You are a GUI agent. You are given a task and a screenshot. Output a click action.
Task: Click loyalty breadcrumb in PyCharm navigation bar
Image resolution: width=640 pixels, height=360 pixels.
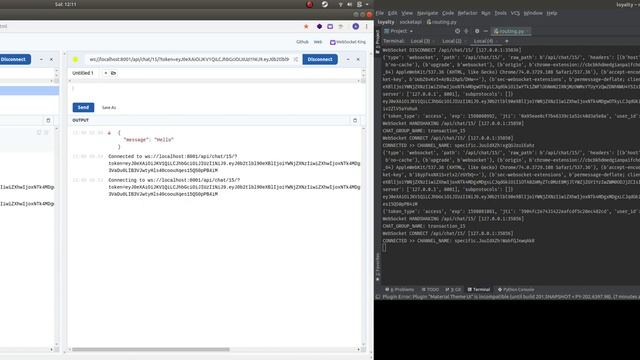coord(386,22)
